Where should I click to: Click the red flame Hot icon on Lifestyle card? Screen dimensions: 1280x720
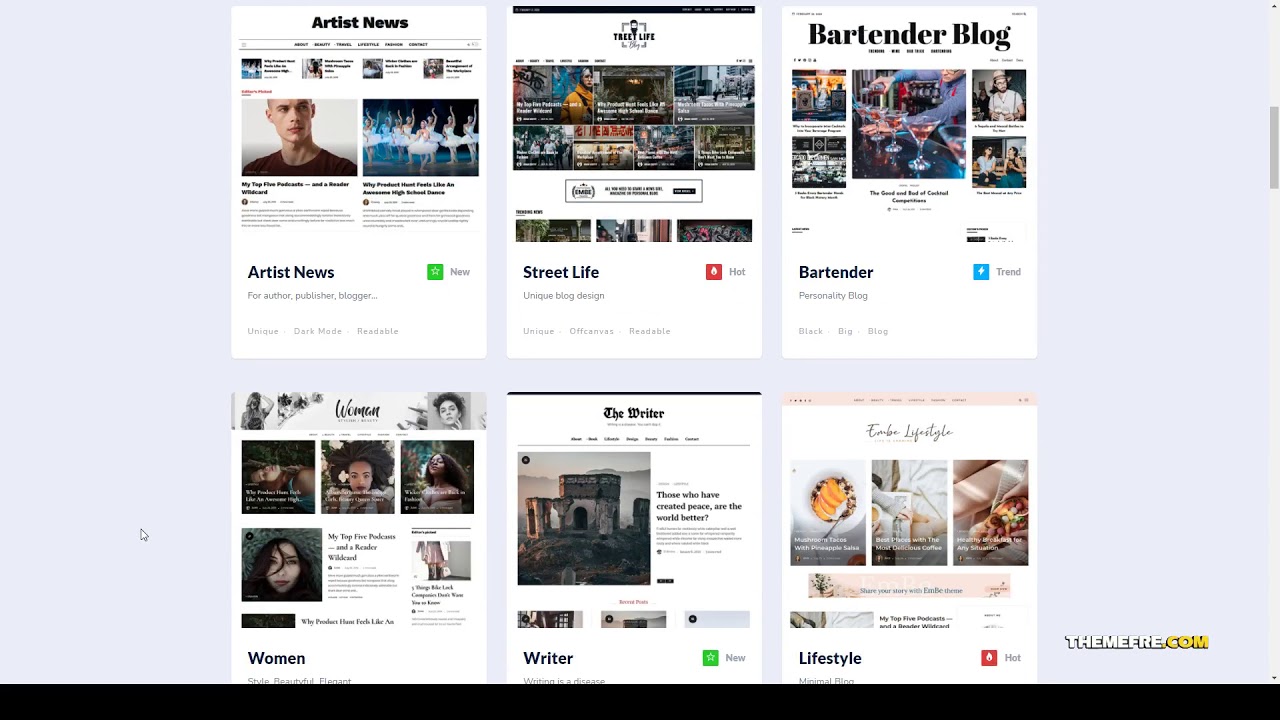989,658
